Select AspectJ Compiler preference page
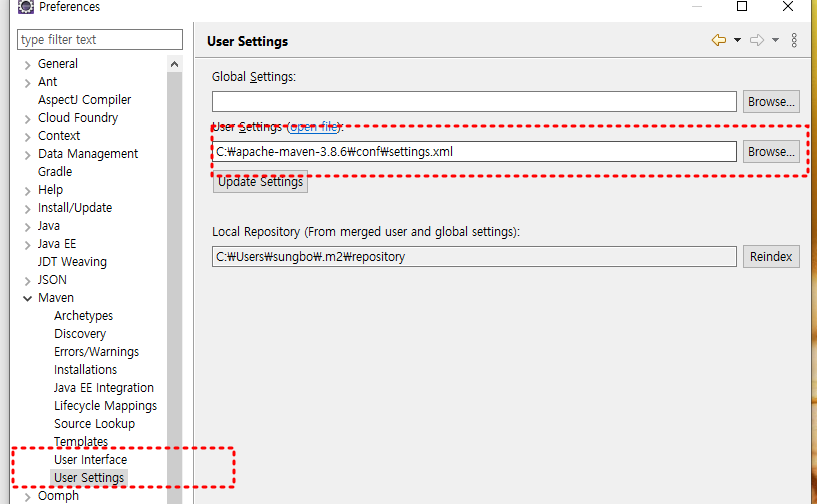 tap(84, 100)
